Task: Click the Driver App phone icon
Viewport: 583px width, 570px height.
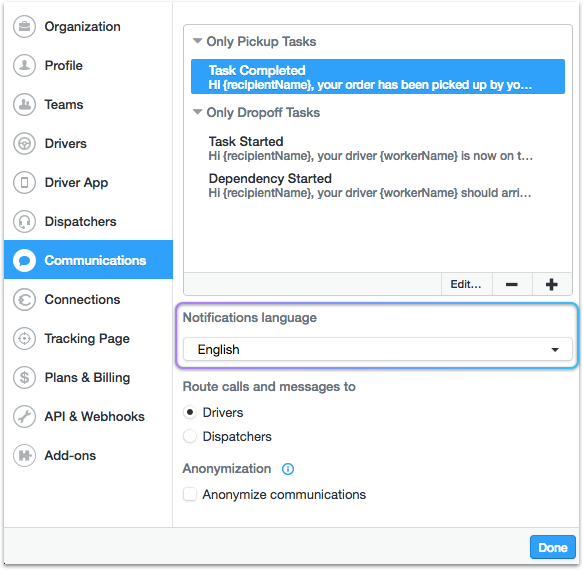Action: (x=25, y=183)
